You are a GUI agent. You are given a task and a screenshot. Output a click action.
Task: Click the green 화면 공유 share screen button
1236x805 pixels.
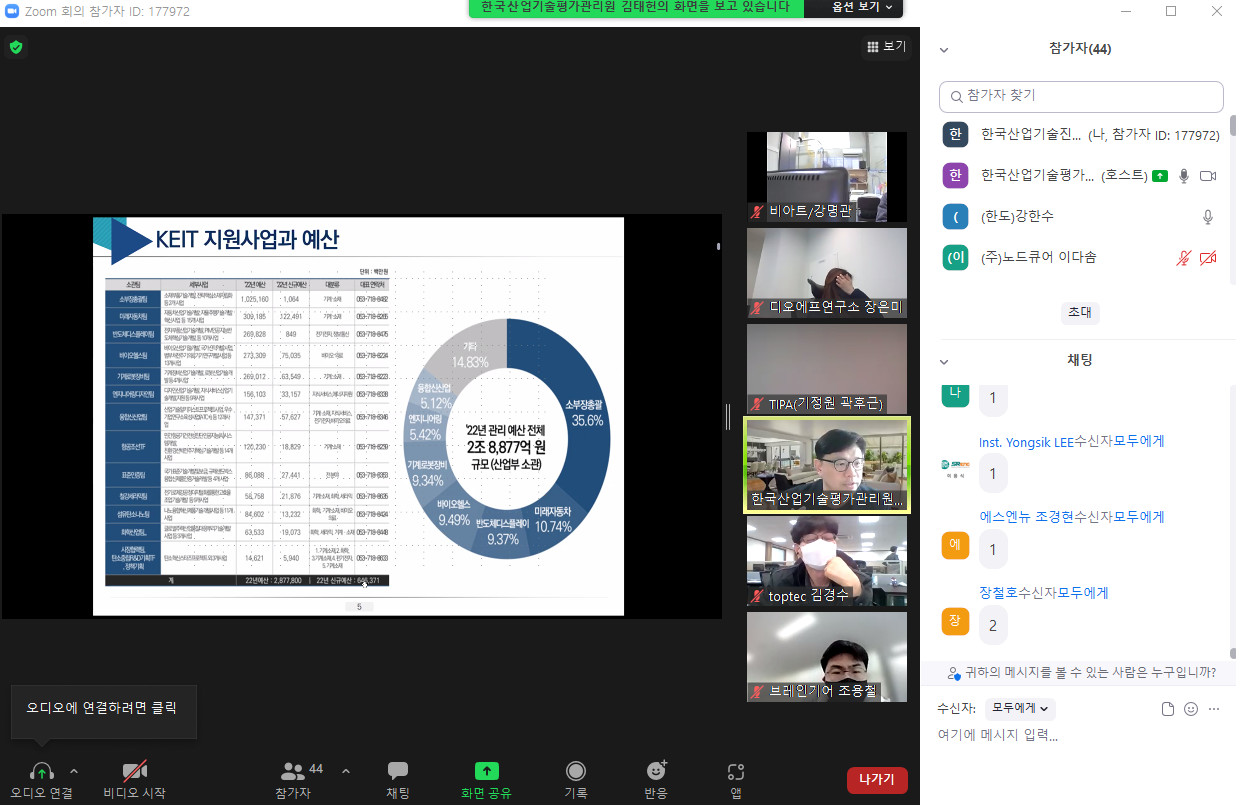[x=487, y=780]
